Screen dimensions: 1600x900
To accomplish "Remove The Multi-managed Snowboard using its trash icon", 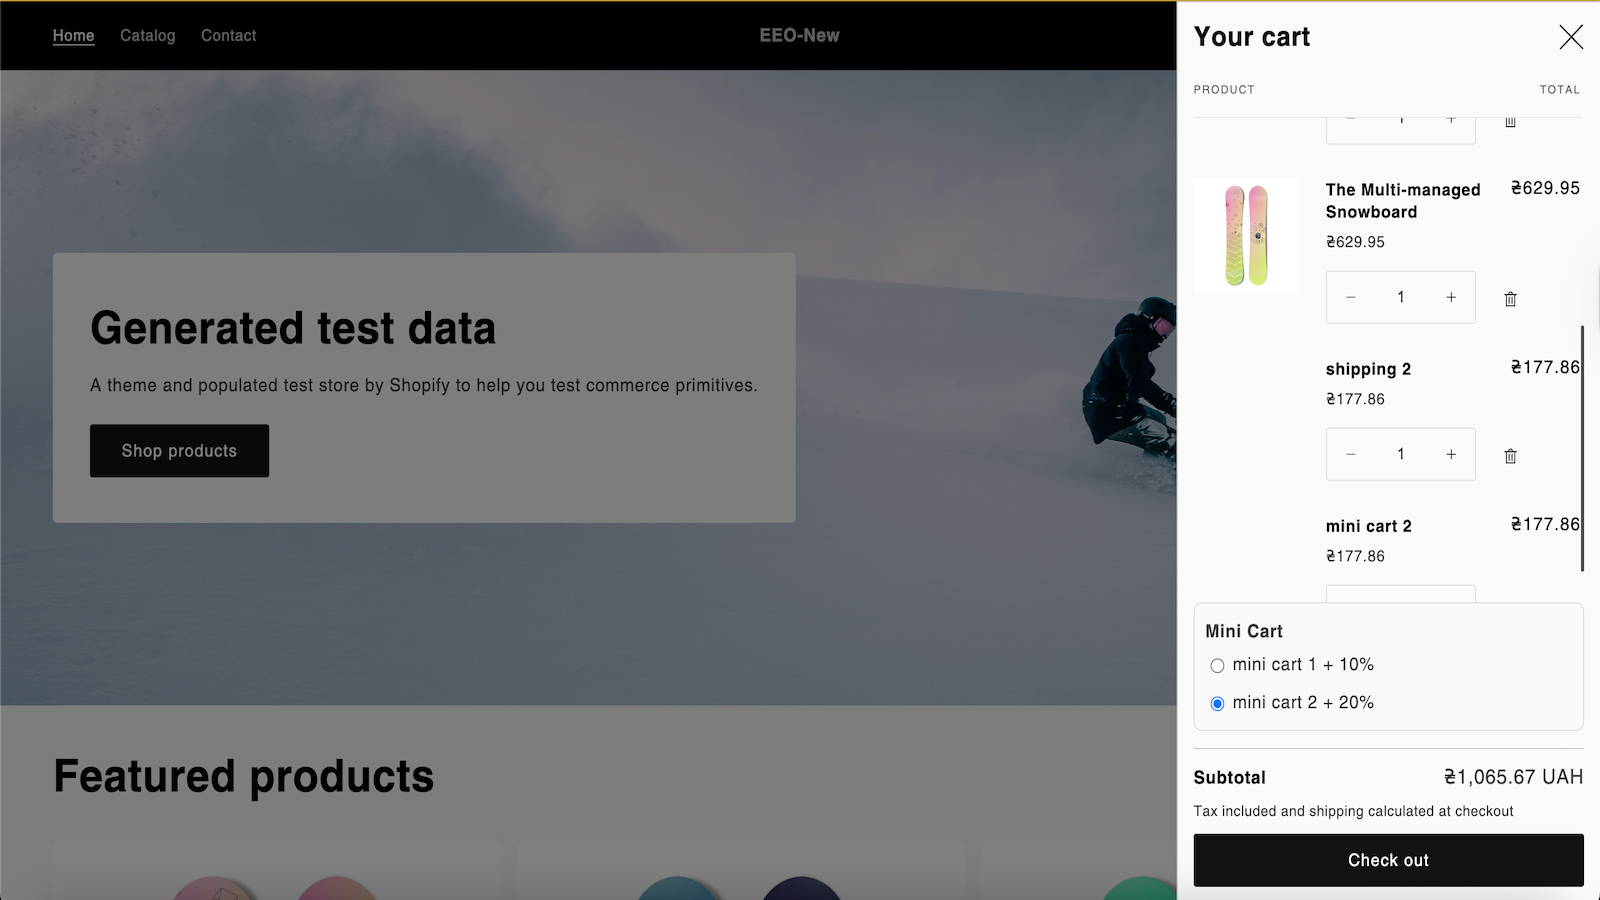I will click(1511, 298).
